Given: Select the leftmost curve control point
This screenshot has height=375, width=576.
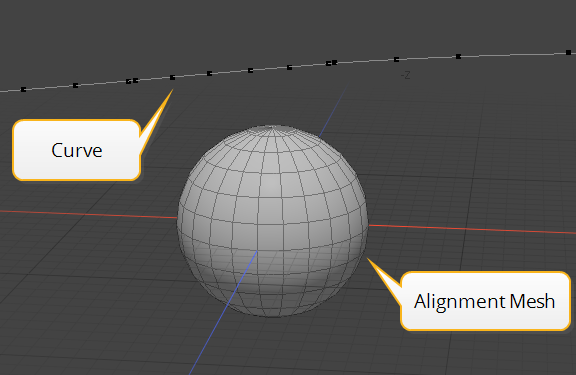Looking at the screenshot, I should pos(24,89).
